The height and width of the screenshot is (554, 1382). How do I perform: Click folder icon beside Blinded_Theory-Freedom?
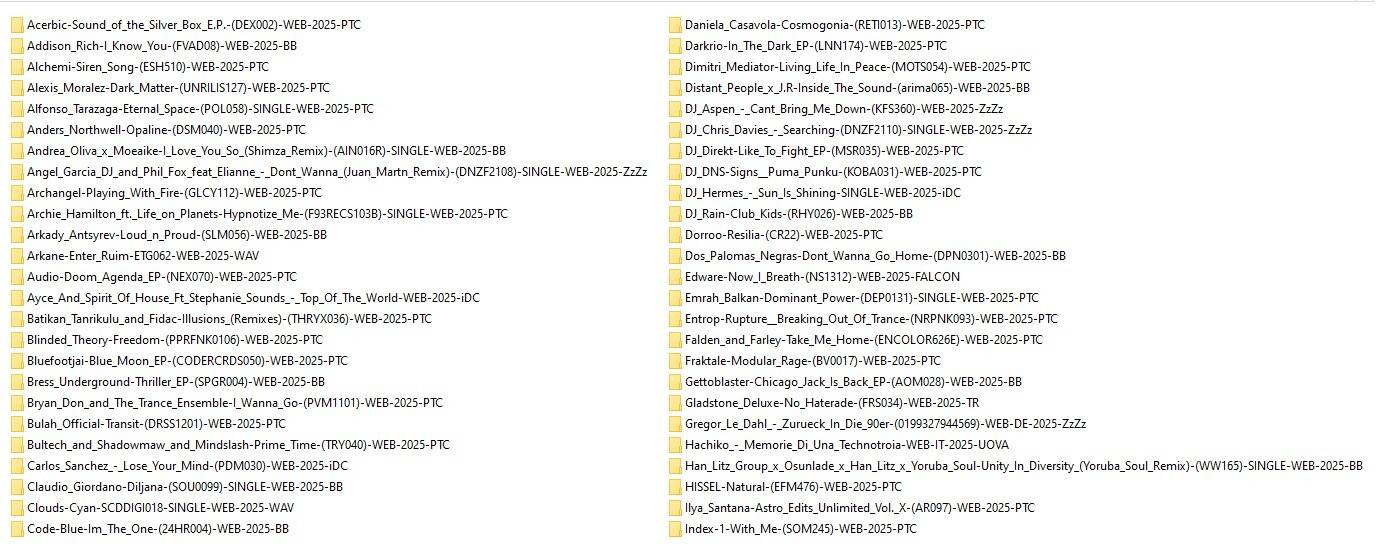pyautogui.click(x=17, y=340)
